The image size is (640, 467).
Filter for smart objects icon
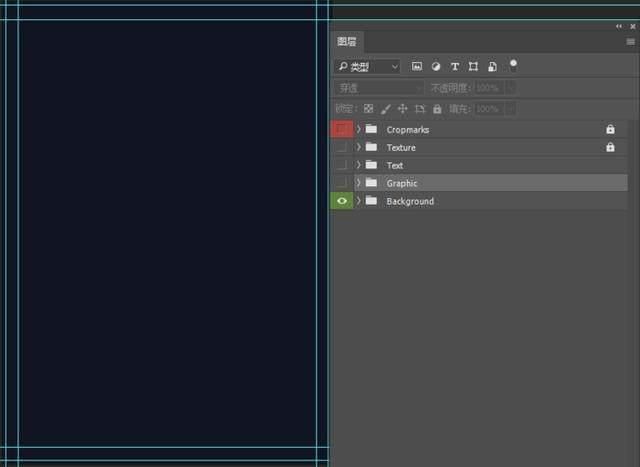492,67
